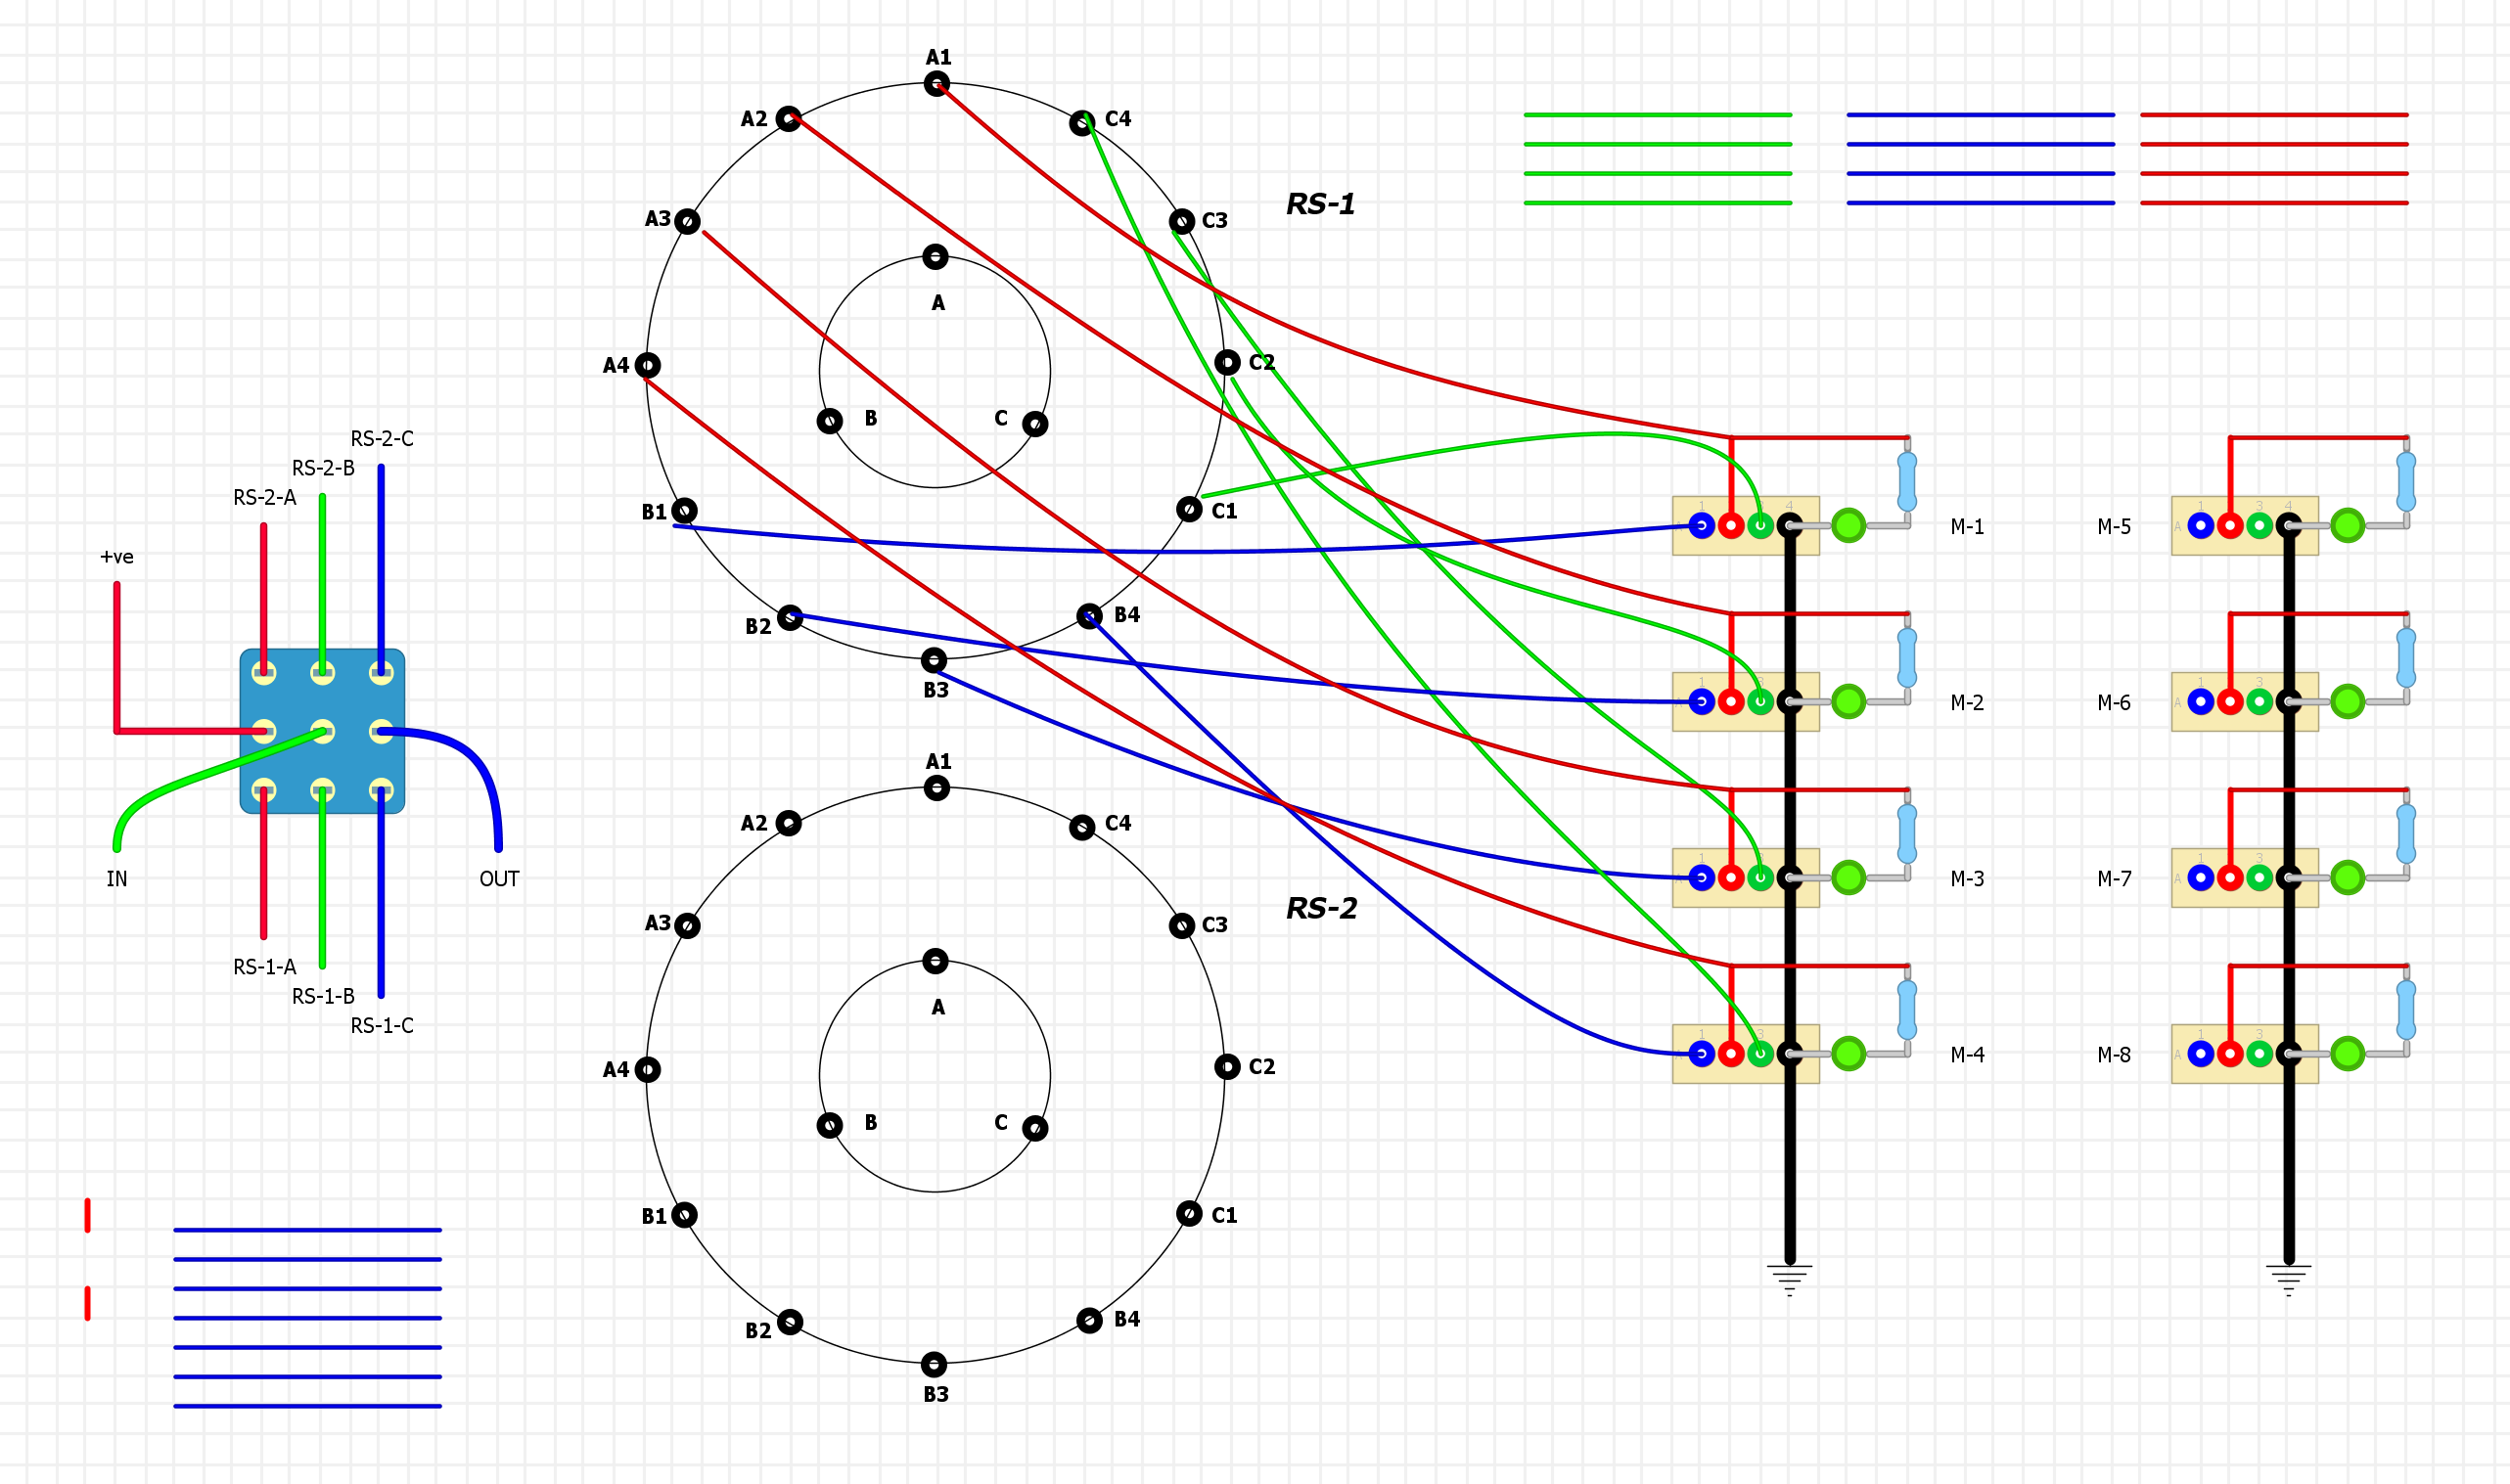Select the RS-2-C wire label

pos(381,439)
